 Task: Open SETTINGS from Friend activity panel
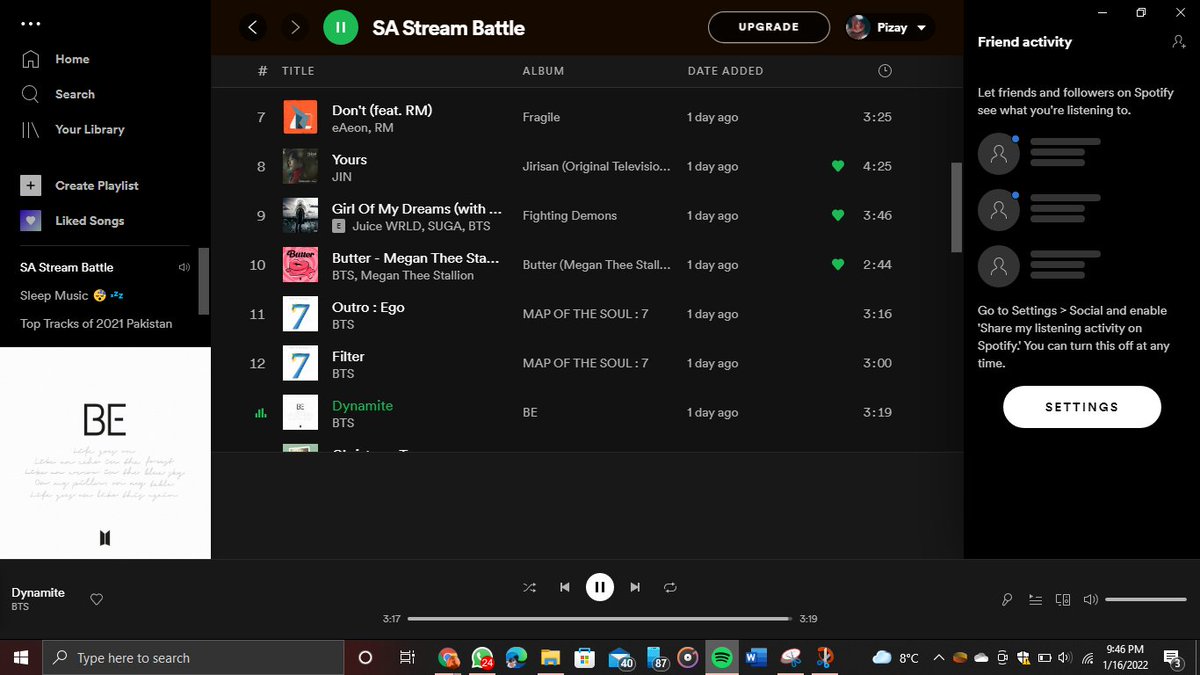(1082, 407)
